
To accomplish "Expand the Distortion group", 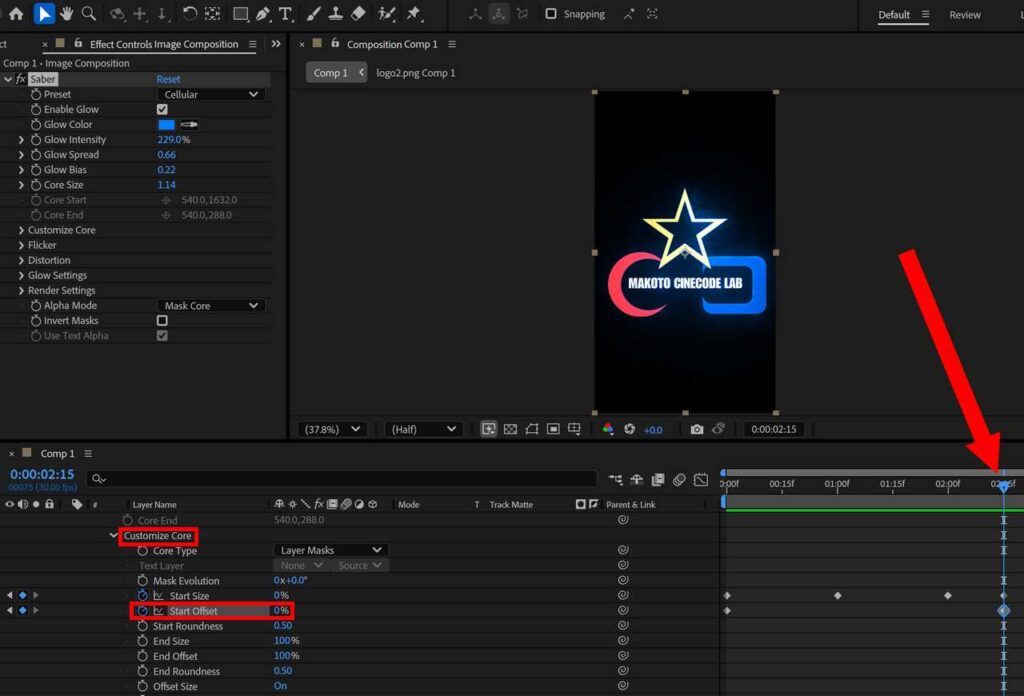I will point(21,260).
